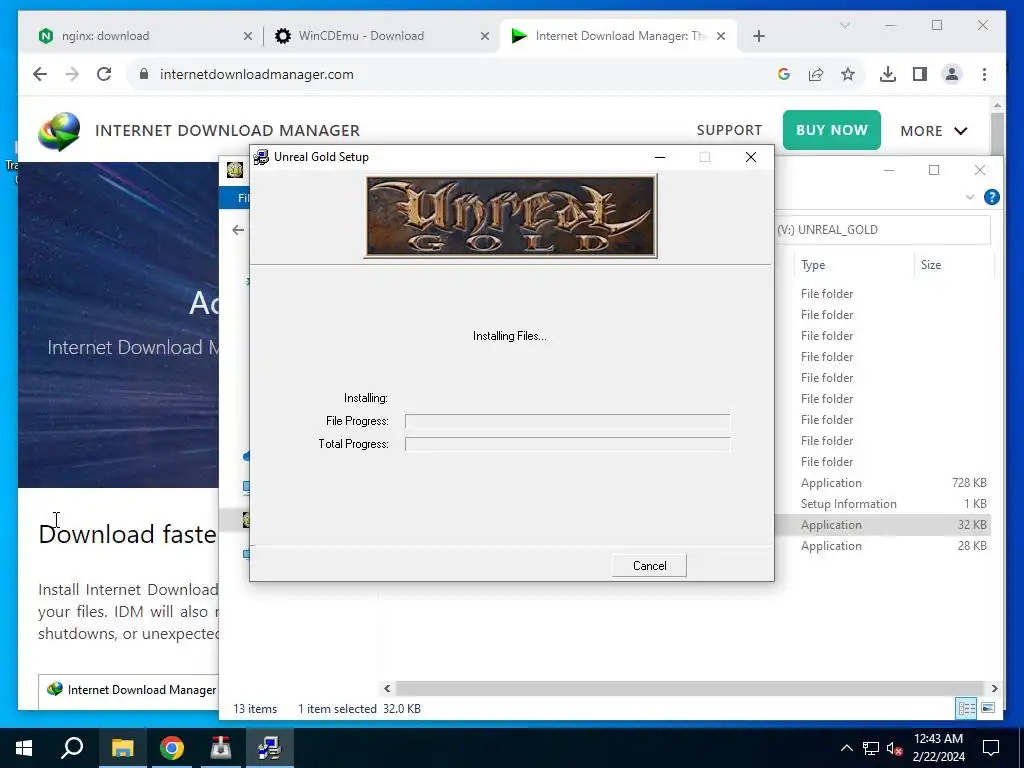Image resolution: width=1024 pixels, height=768 pixels.
Task: Click Explorer back arrow
Action: coord(238,230)
